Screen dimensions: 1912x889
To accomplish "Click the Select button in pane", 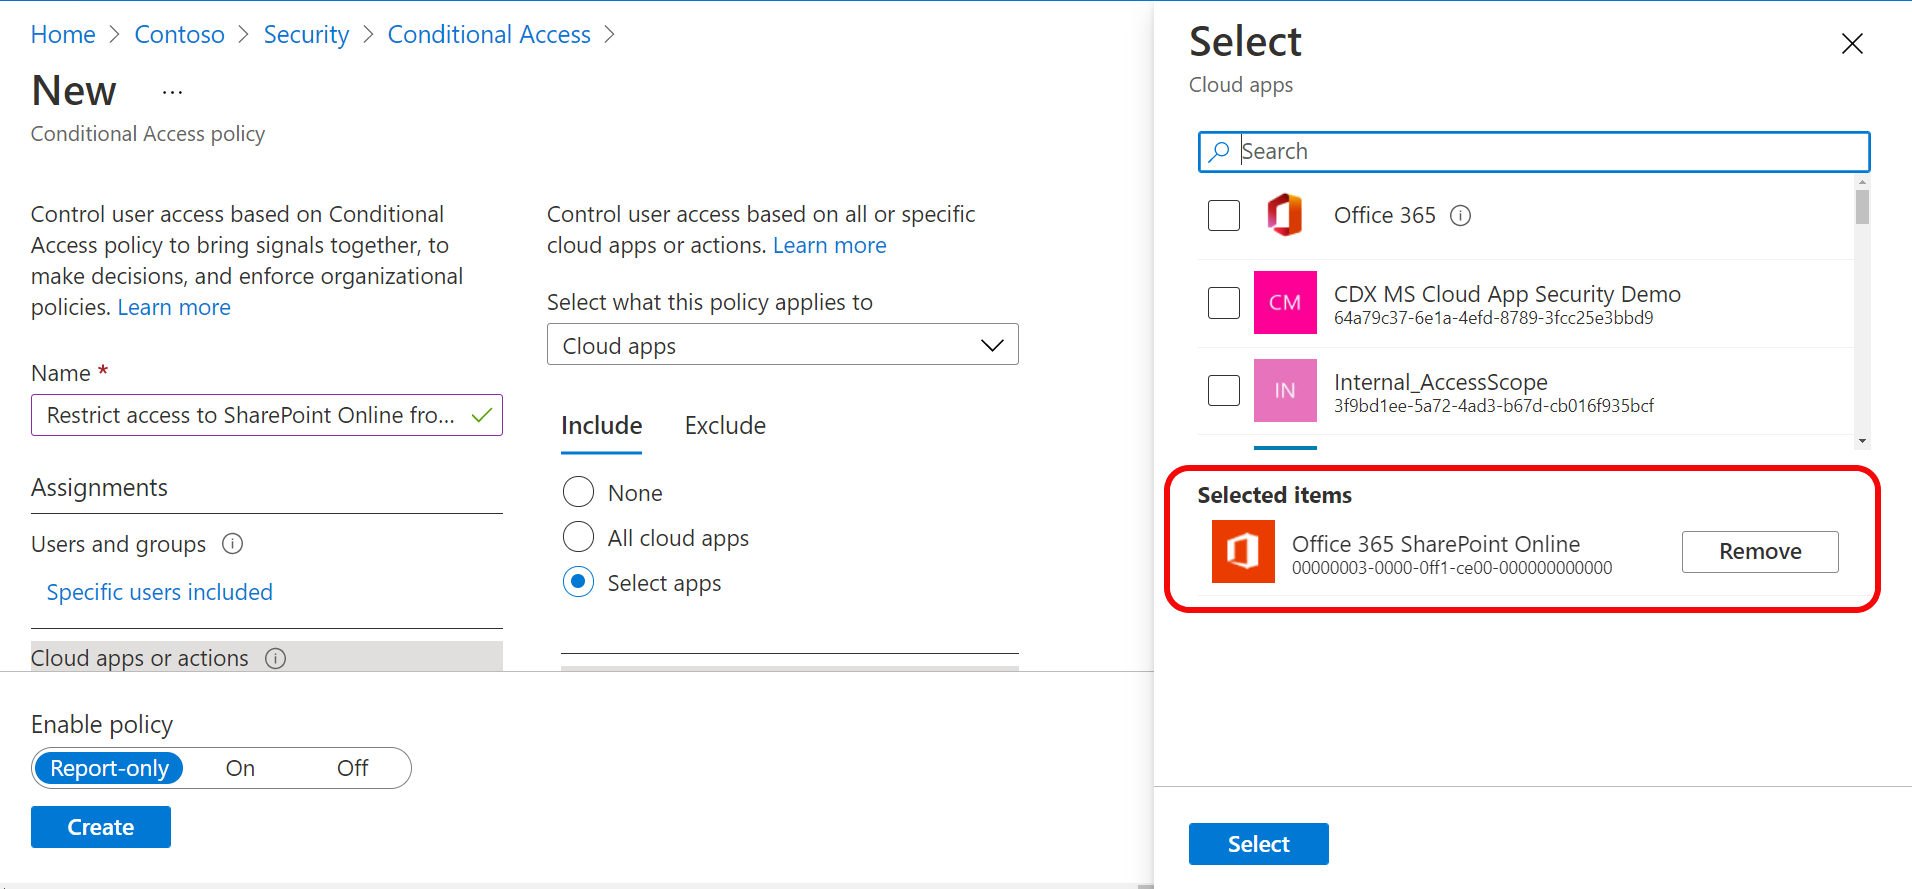I will pos(1258,844).
